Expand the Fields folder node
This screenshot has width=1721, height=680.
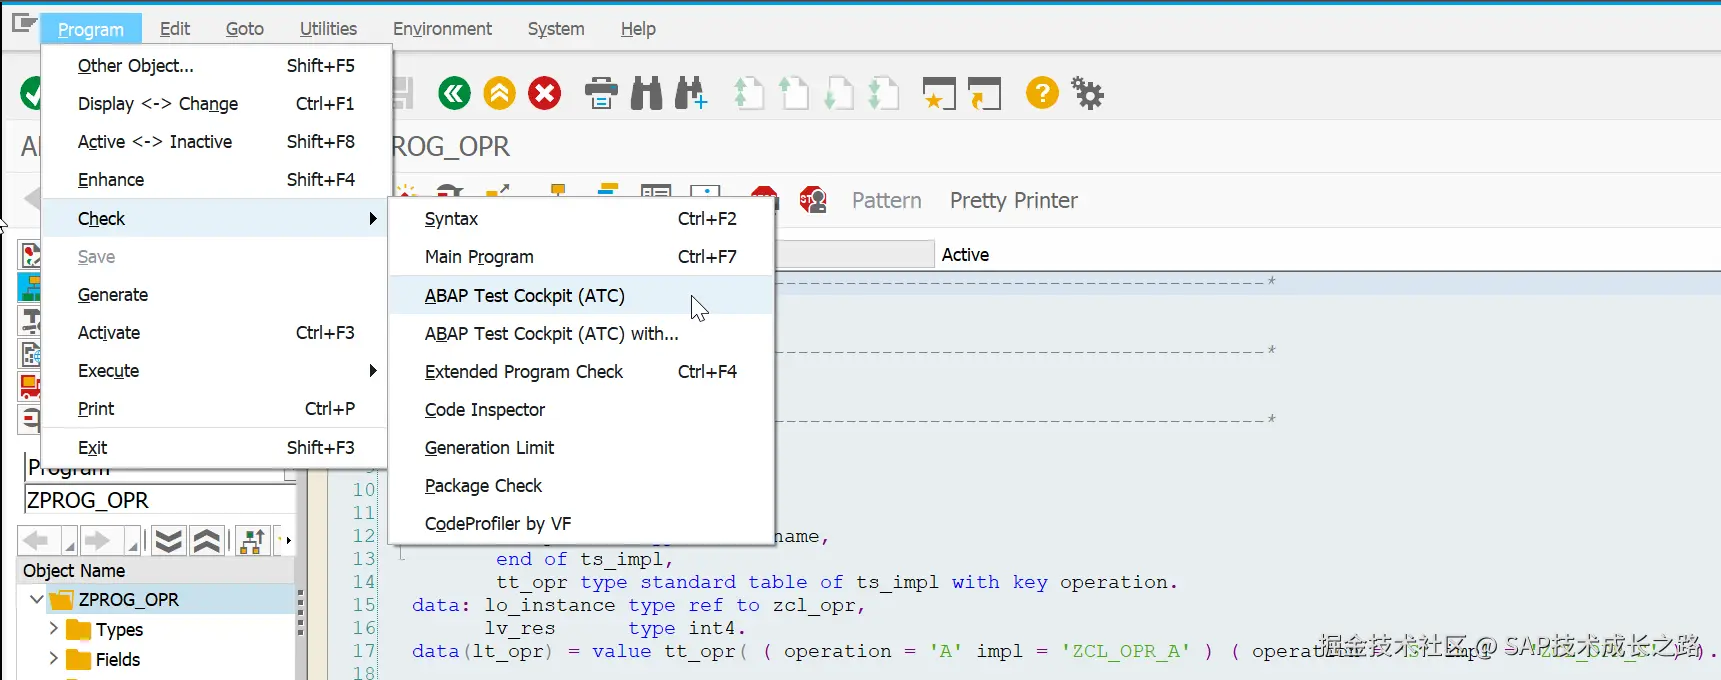54,659
